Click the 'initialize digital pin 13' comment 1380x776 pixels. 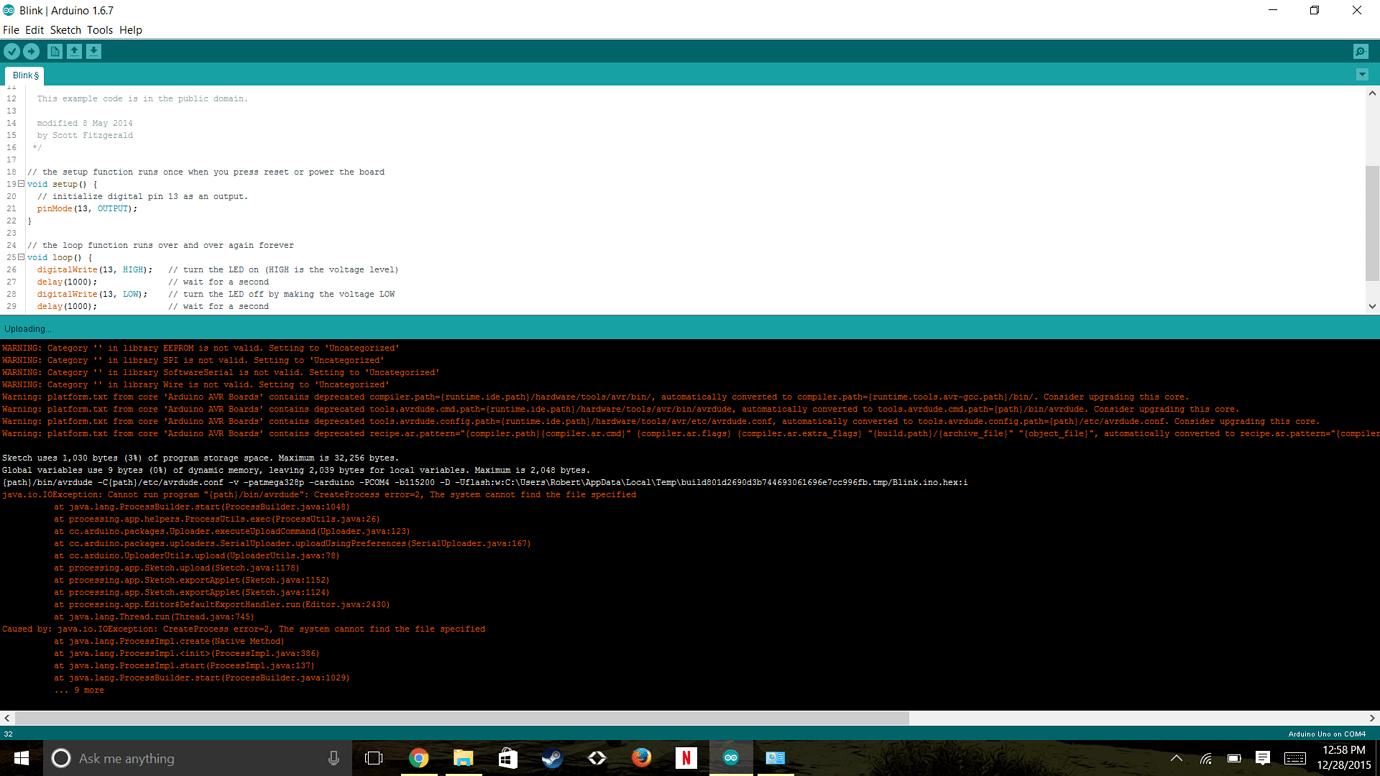pyautogui.click(x=142, y=196)
